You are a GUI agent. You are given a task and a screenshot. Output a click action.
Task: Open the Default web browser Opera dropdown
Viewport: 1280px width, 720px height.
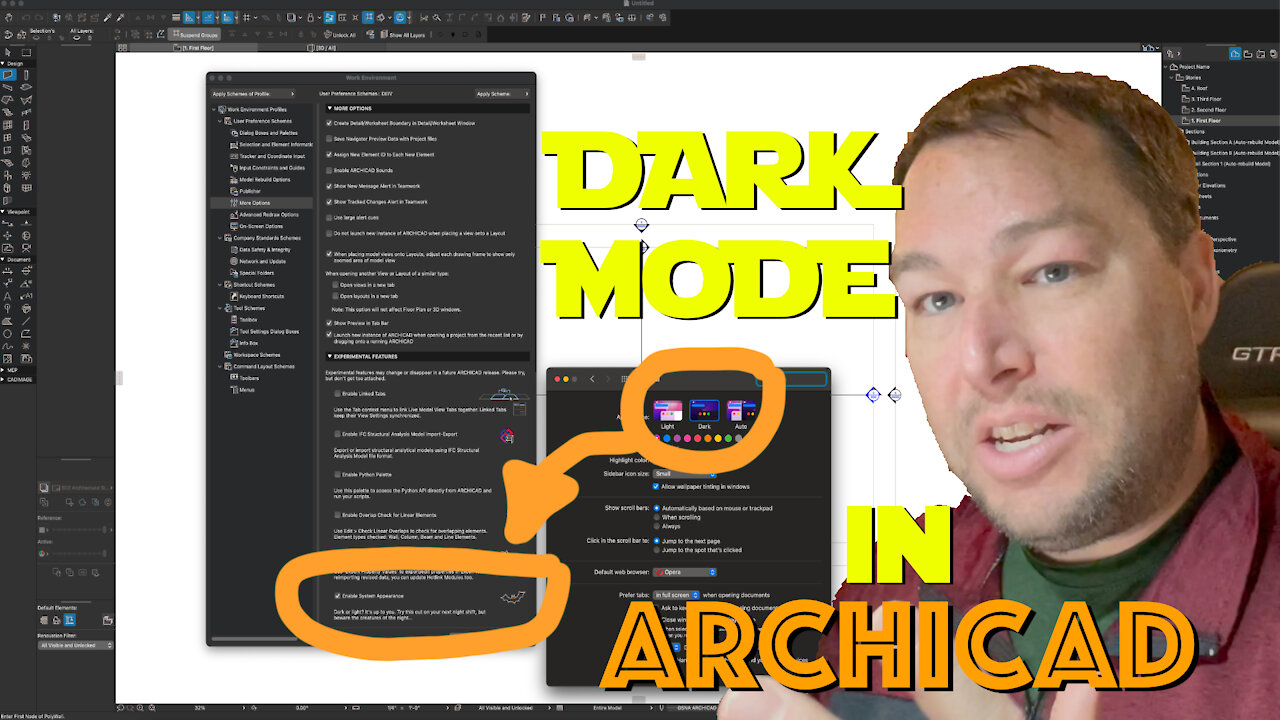[684, 572]
